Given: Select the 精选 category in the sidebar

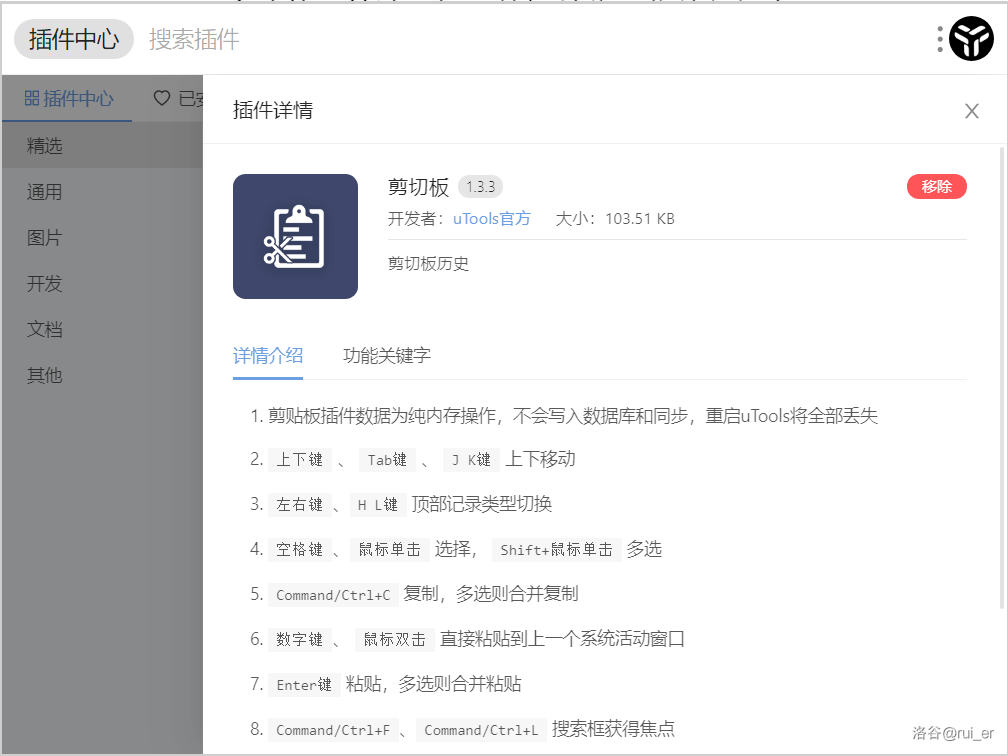Looking at the screenshot, I should [45, 146].
